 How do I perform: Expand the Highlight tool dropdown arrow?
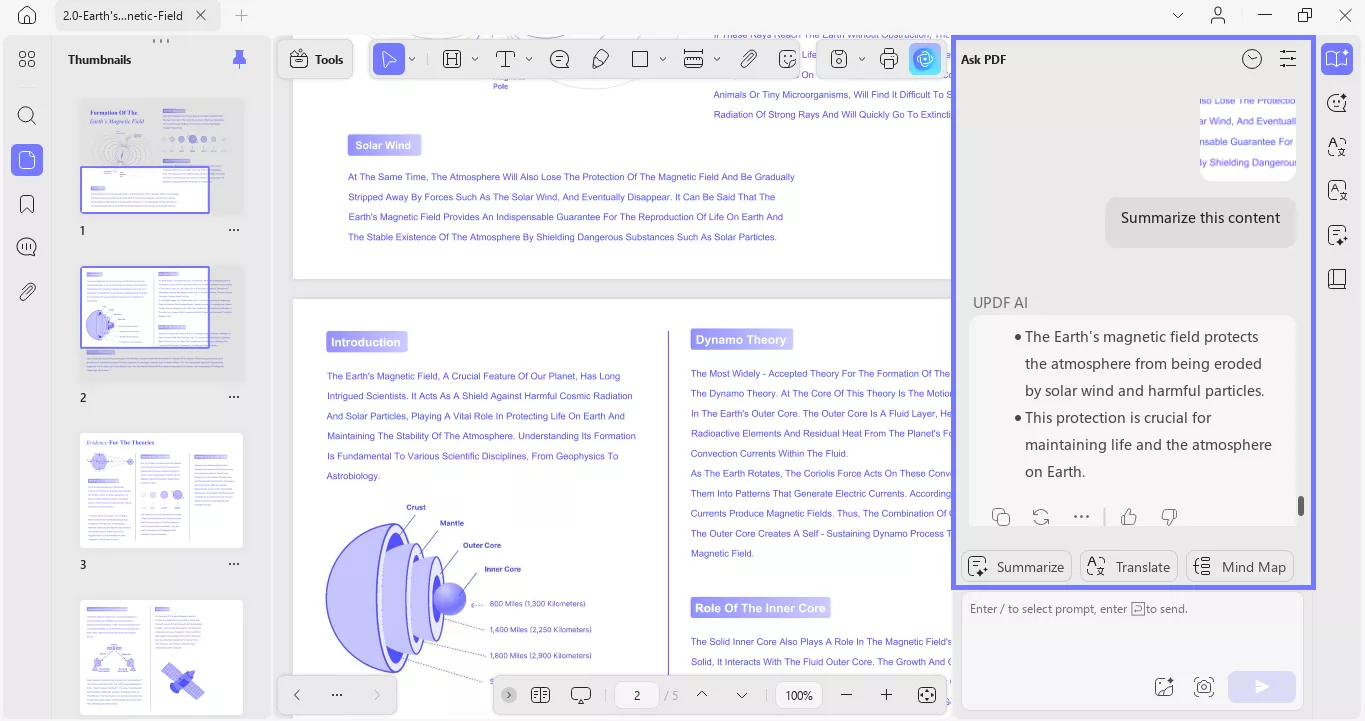point(475,60)
